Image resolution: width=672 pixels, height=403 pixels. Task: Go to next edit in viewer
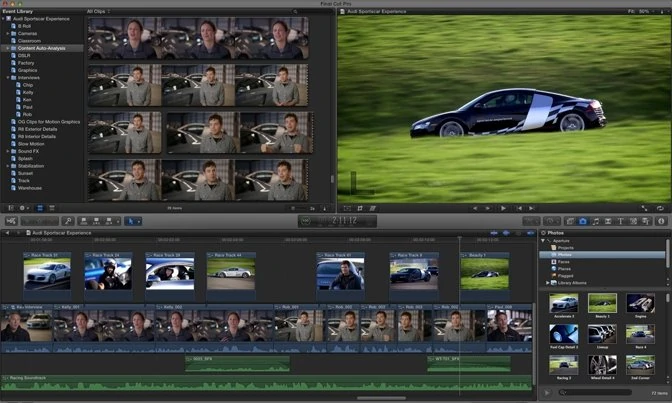click(531, 208)
